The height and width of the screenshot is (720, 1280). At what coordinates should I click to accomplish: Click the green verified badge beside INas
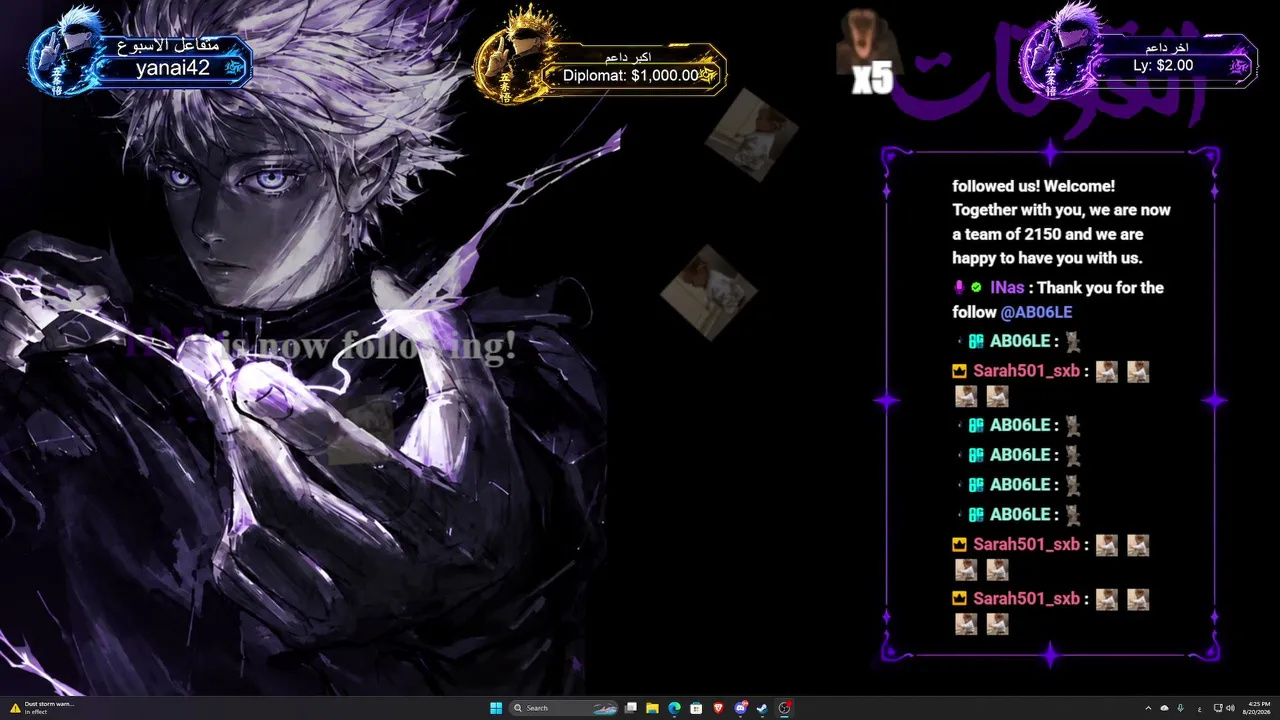pos(976,288)
